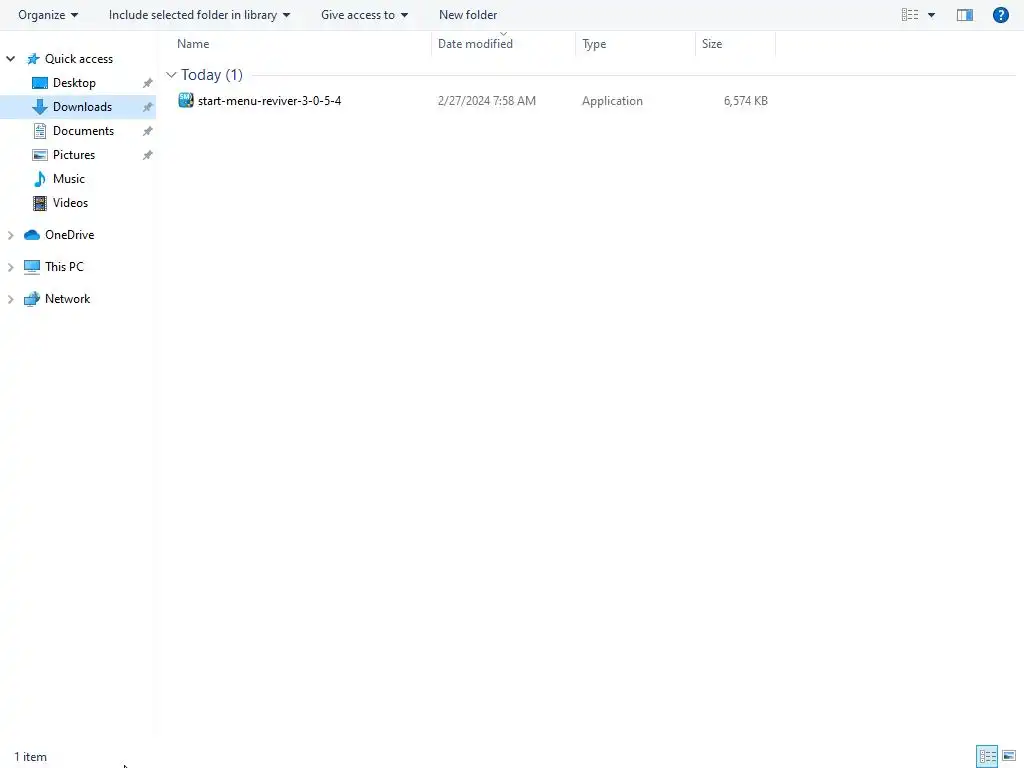
Task: Create a New folder
Action: pyautogui.click(x=468, y=14)
